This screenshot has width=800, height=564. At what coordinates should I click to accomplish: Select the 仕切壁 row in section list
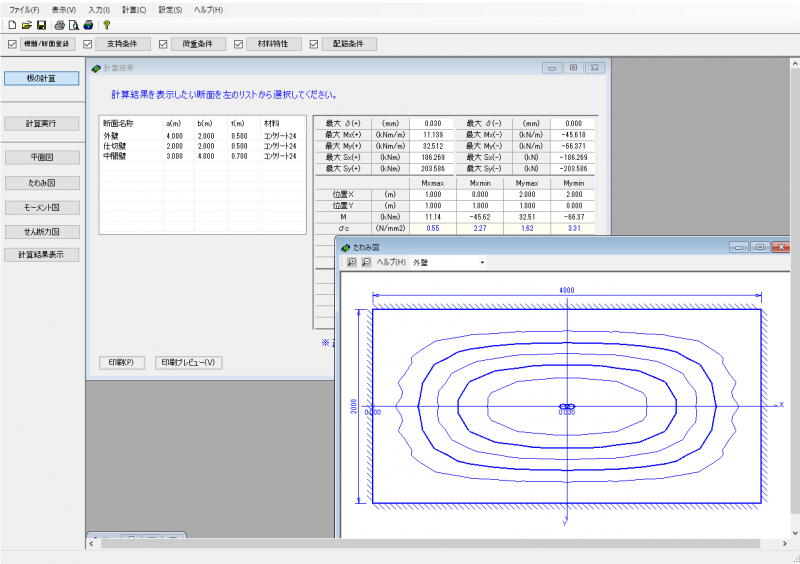coord(115,146)
